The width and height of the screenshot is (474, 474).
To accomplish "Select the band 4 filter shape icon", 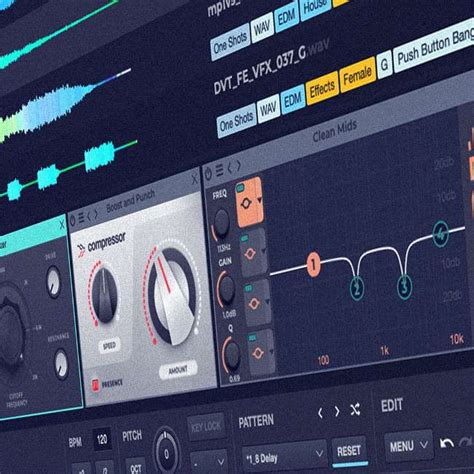I will 258,353.
